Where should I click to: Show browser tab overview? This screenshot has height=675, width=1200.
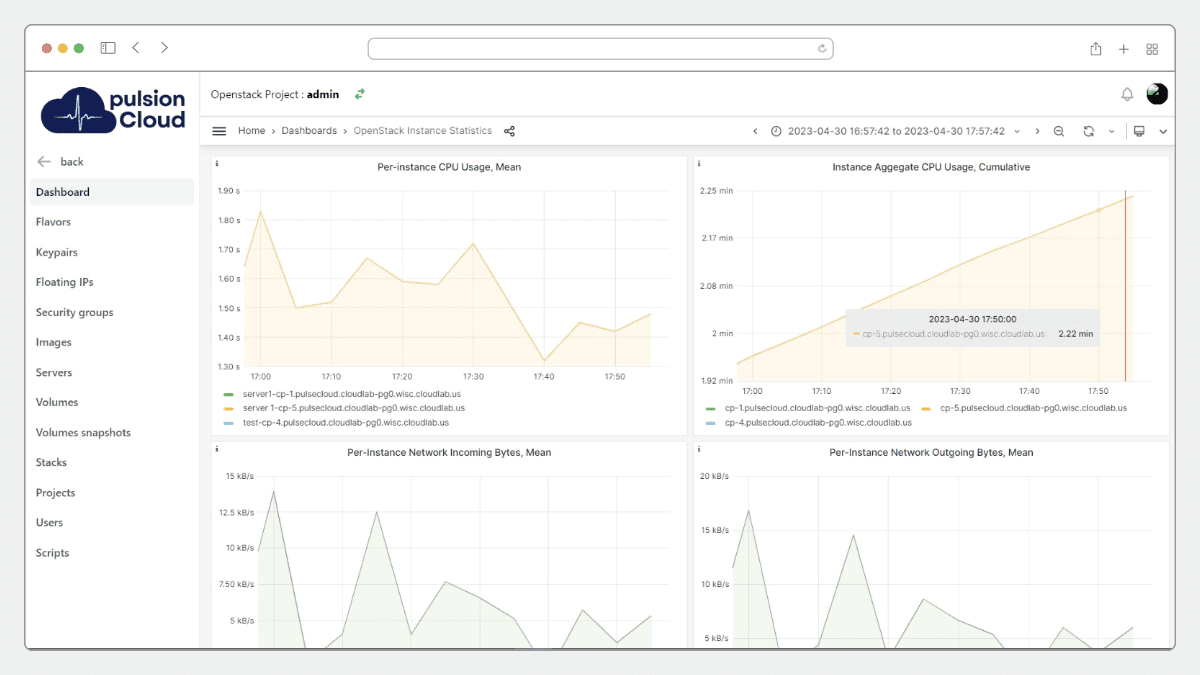pyautogui.click(x=1152, y=48)
